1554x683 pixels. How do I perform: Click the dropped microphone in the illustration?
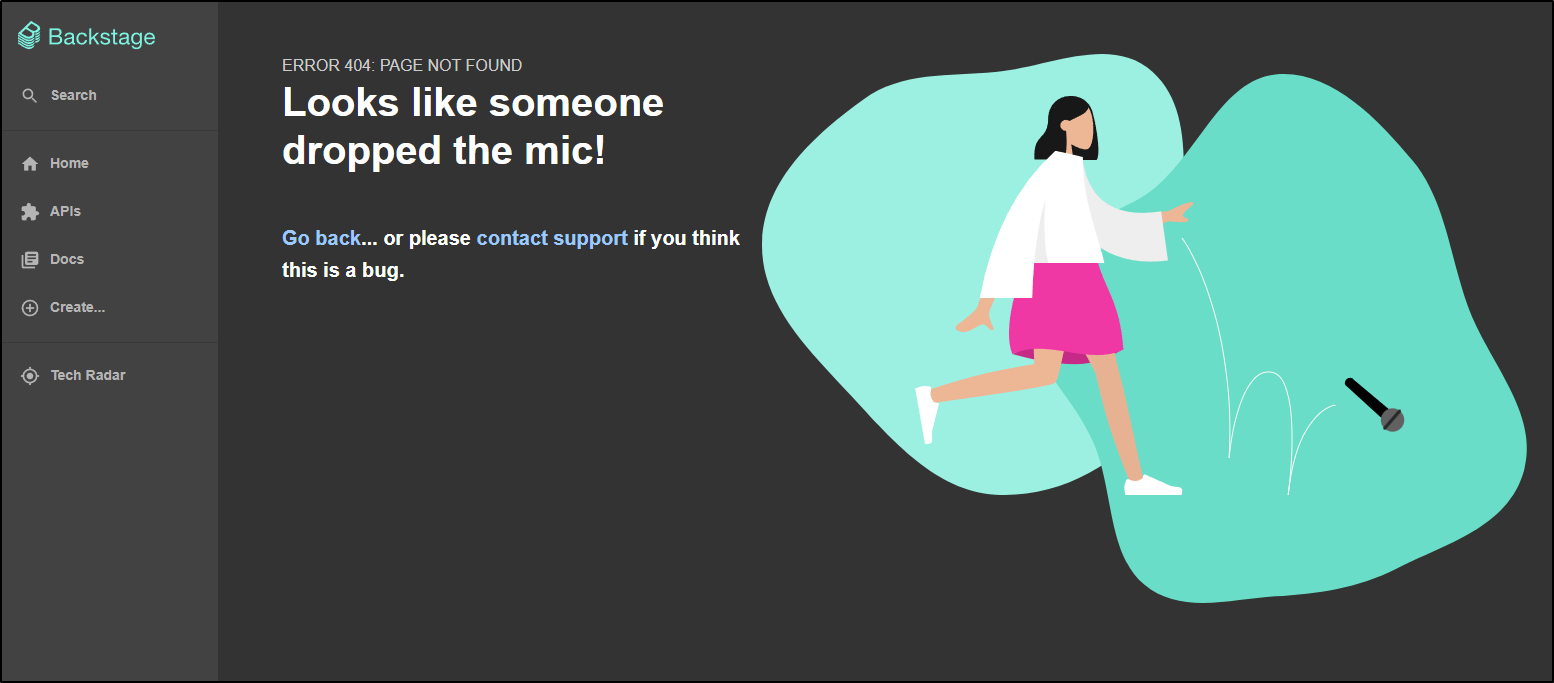(1375, 405)
